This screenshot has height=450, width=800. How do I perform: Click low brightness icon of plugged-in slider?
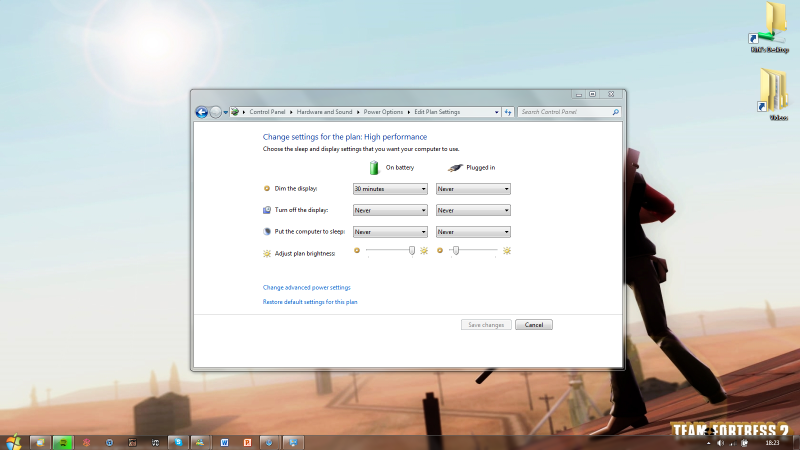[440, 251]
